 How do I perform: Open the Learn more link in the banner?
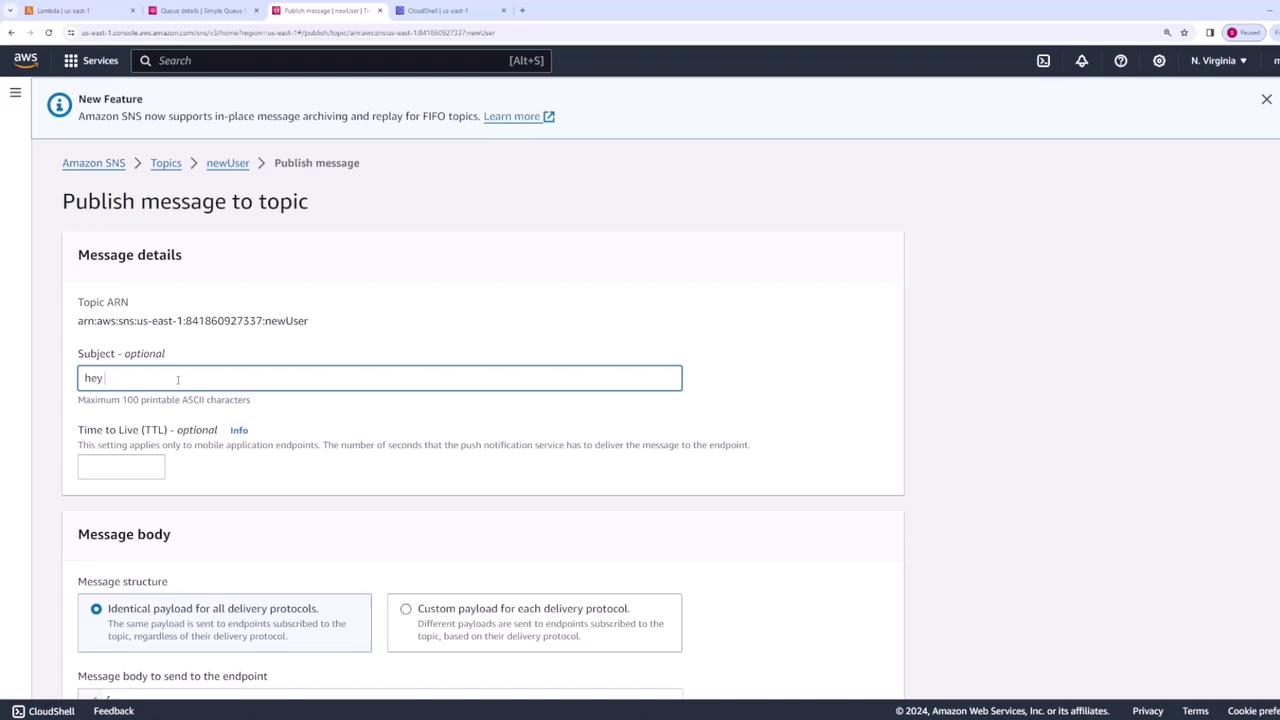(519, 116)
